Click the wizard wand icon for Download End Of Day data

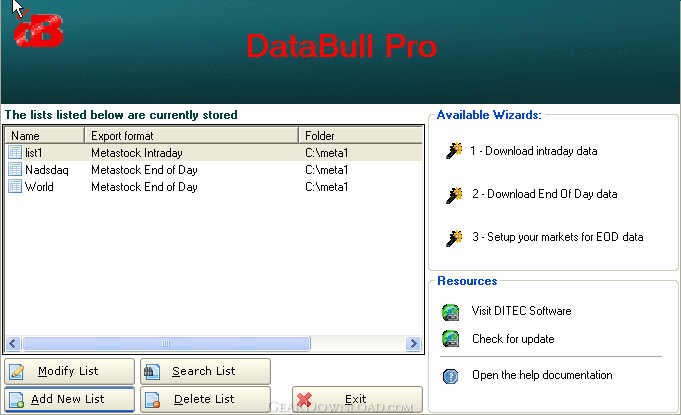454,194
